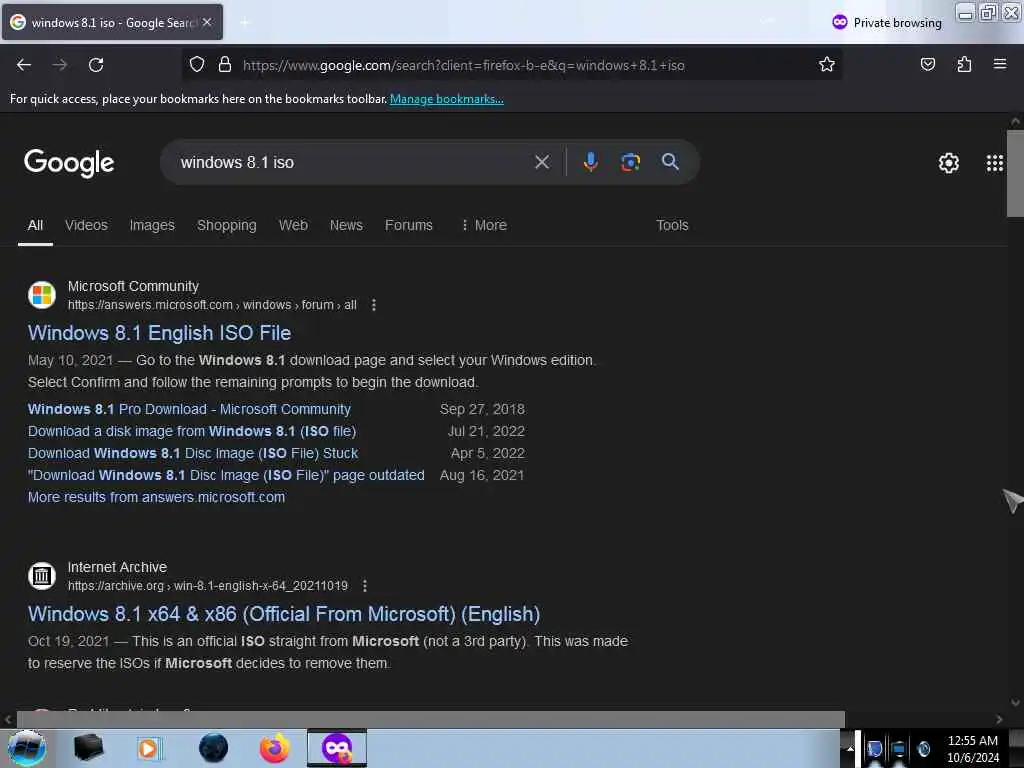Screen dimensions: 1024x768
Task: Click the answers.microsoft.com breadcrumb URL
Action: click(212, 305)
